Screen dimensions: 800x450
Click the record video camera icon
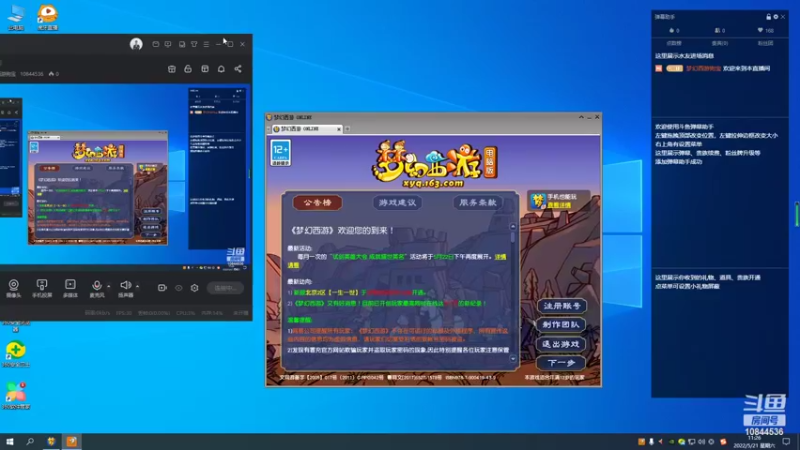point(162,288)
